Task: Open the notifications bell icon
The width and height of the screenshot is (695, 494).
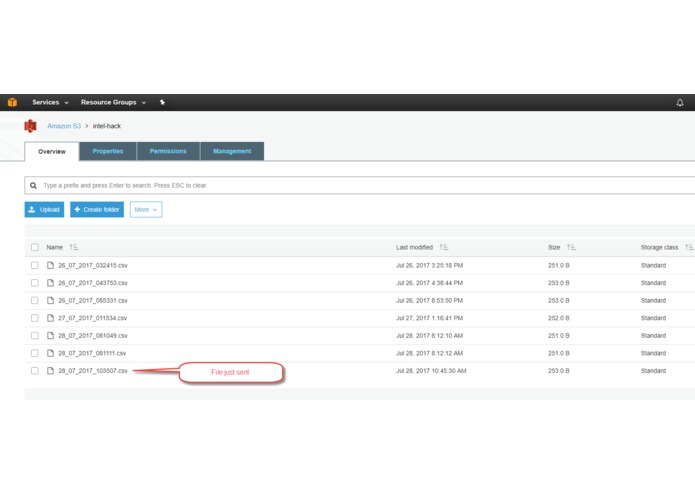Action: [679, 103]
